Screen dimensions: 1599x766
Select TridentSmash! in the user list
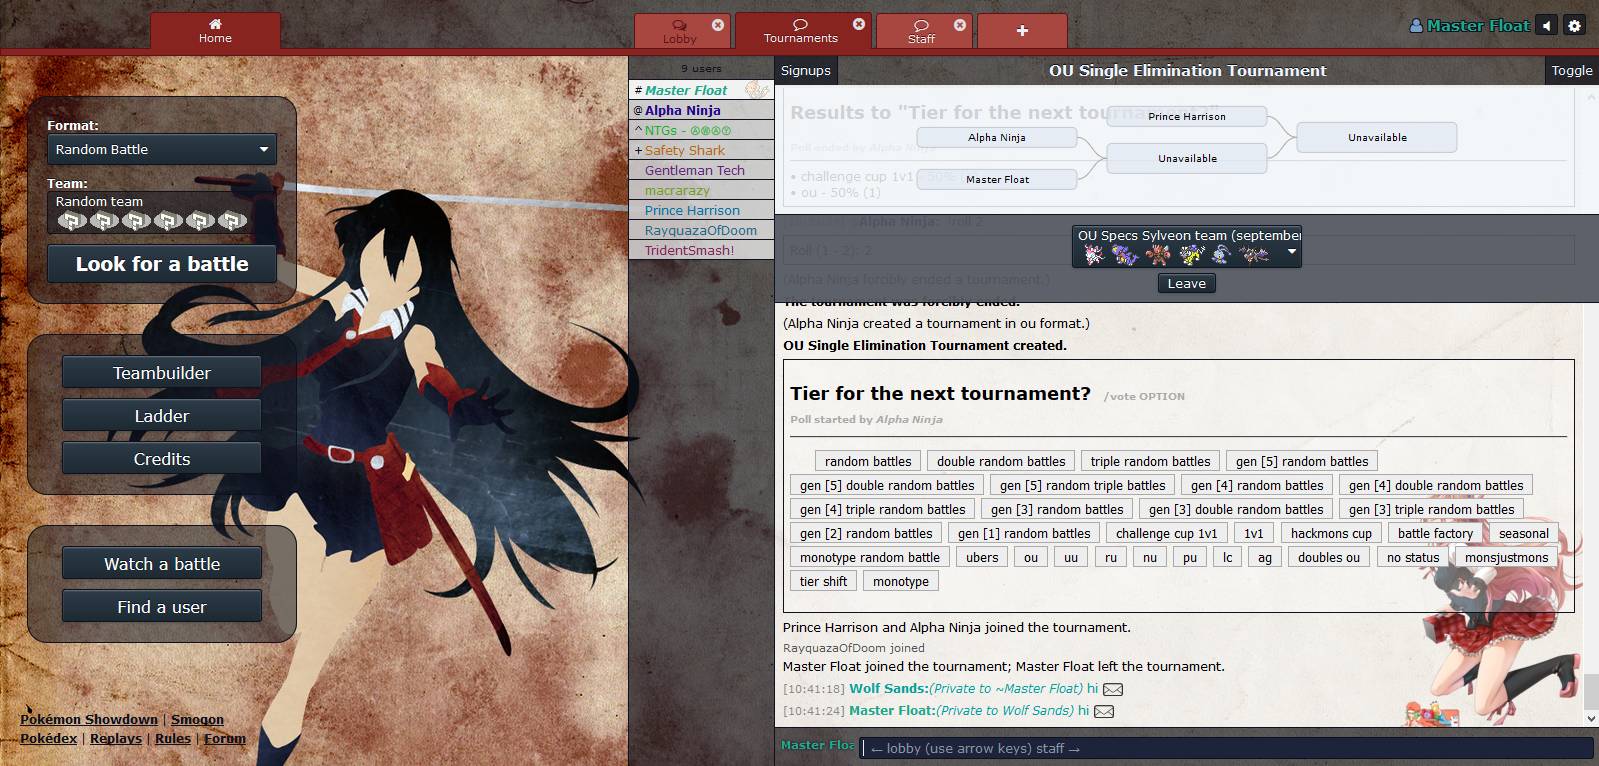701,250
